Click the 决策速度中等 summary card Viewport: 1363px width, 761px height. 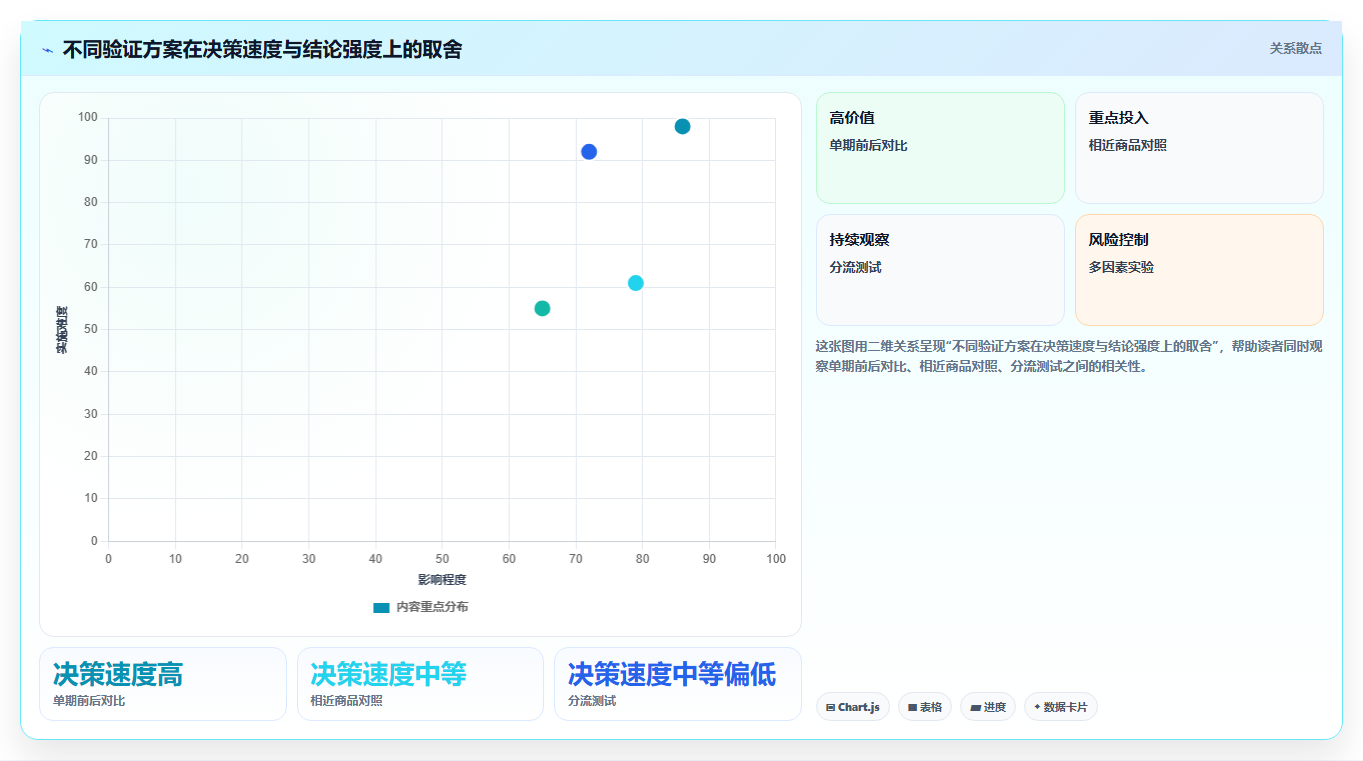click(x=420, y=684)
